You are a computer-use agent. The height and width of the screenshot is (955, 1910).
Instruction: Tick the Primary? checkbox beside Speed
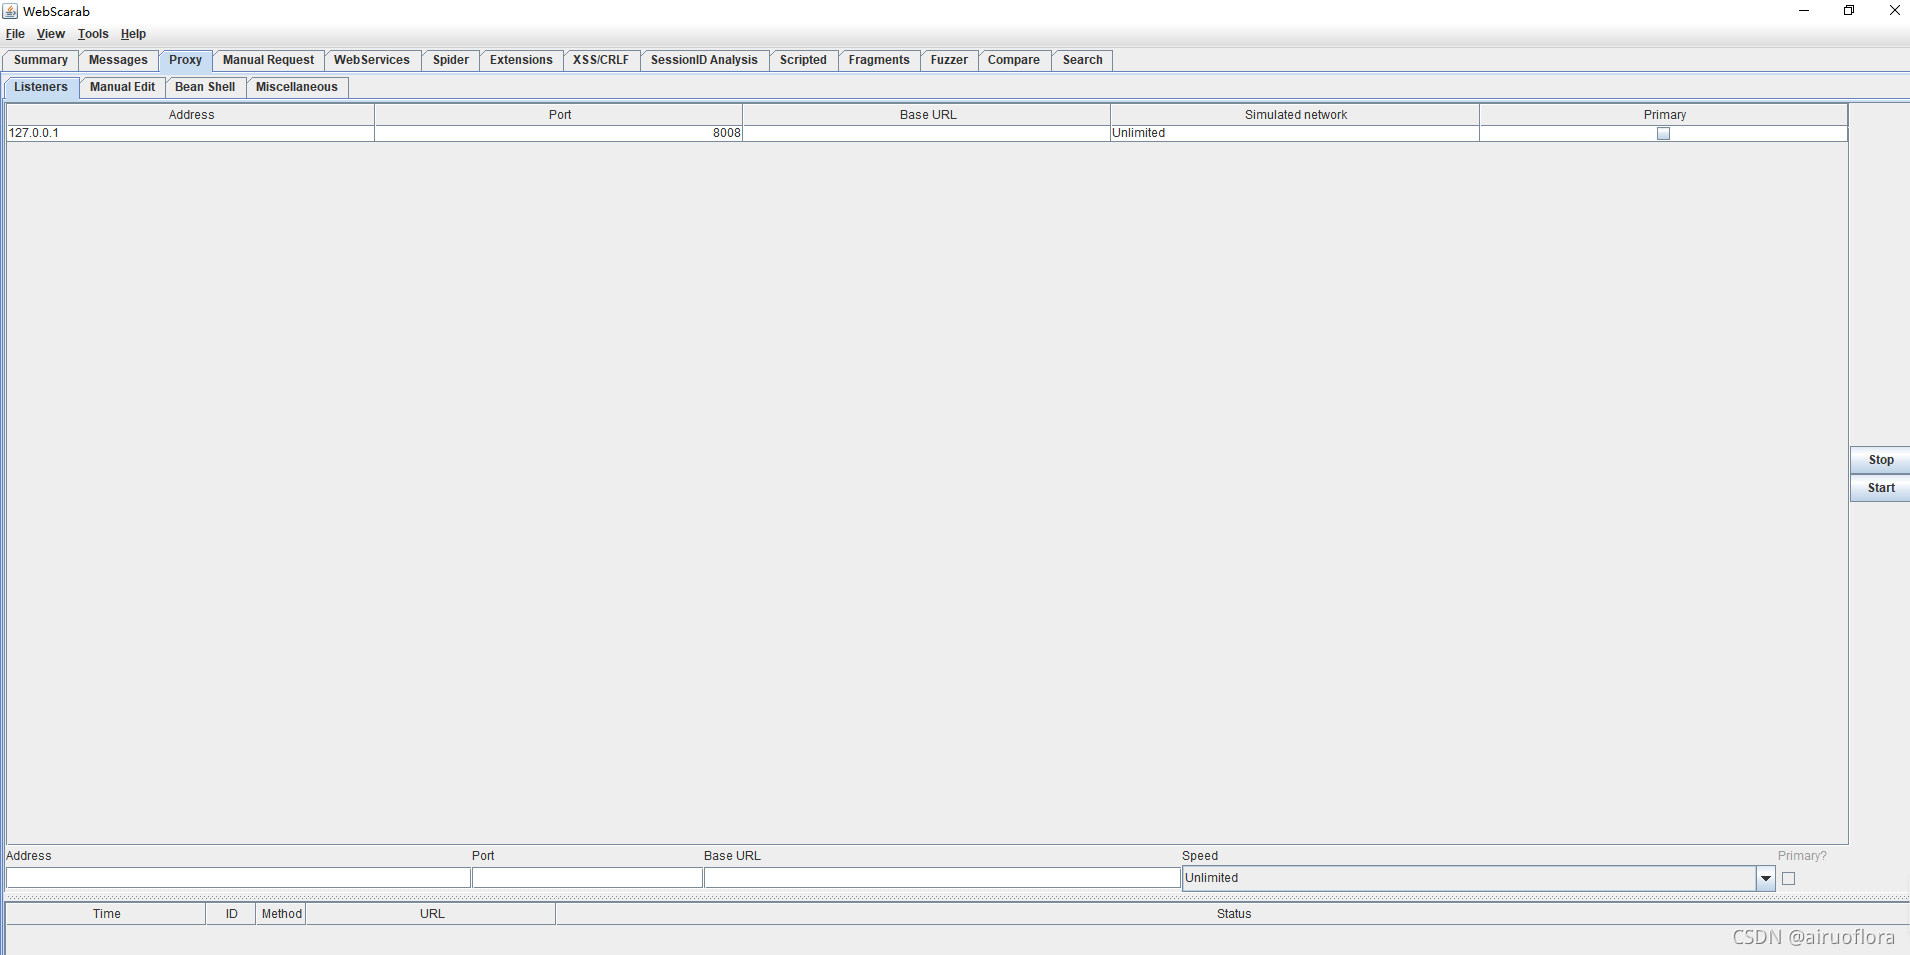[x=1788, y=879]
